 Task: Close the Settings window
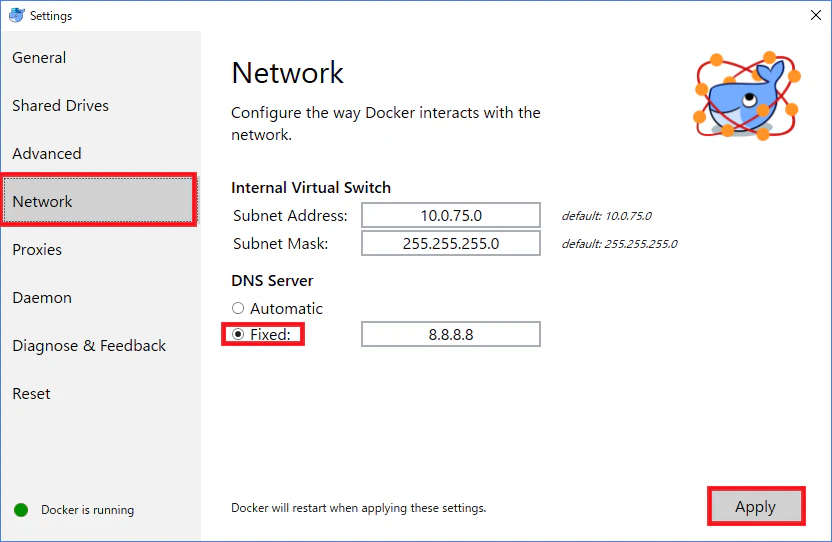pos(816,15)
